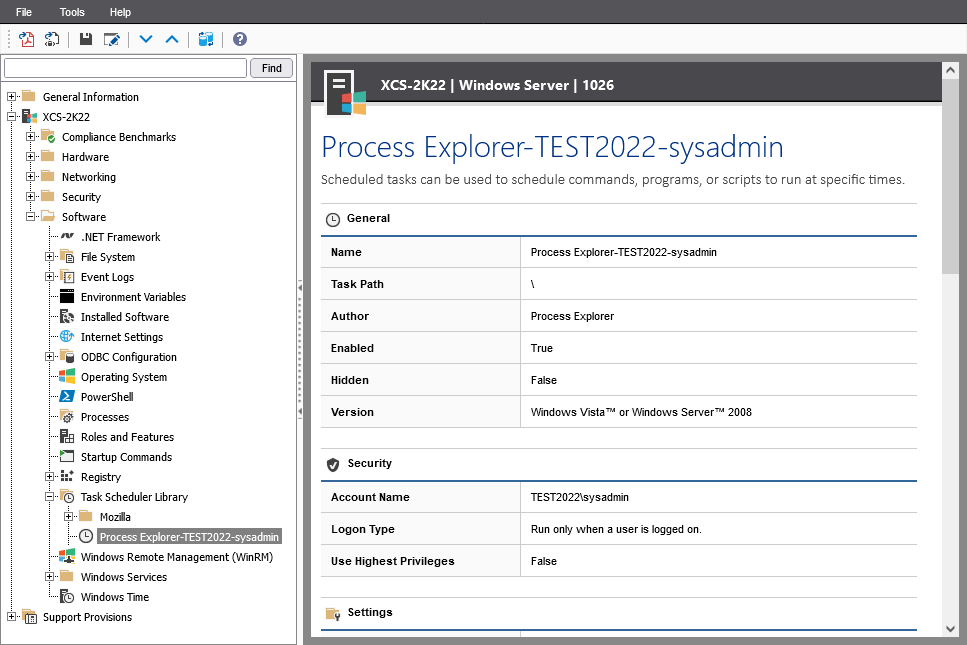Expand the Windows Services node
The image size is (967, 645).
[x=49, y=577]
